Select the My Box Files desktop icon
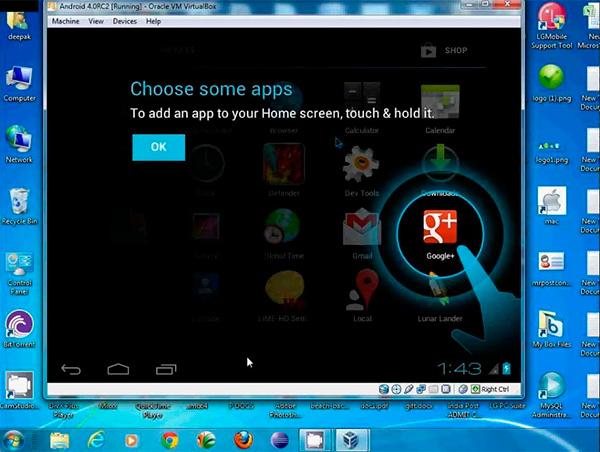 pos(551,329)
